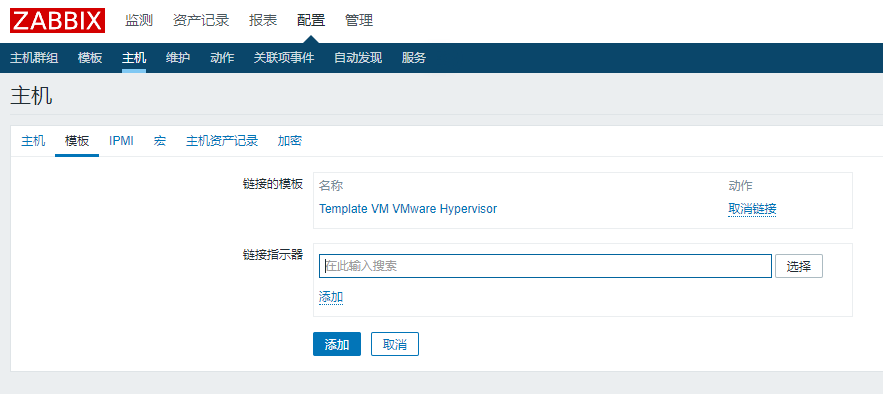Click the 链接的模板 label

click(x=273, y=184)
